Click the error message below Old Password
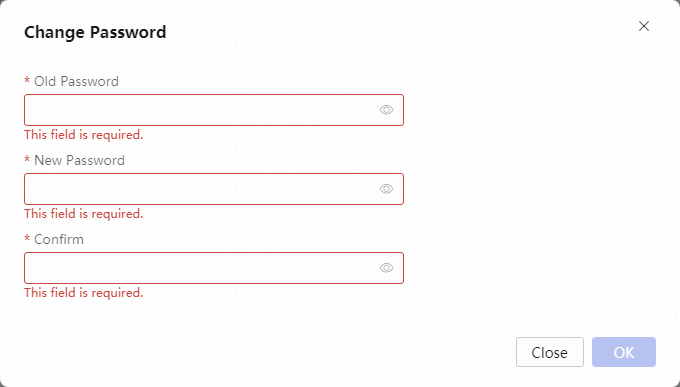The width and height of the screenshot is (680, 387). tap(84, 134)
